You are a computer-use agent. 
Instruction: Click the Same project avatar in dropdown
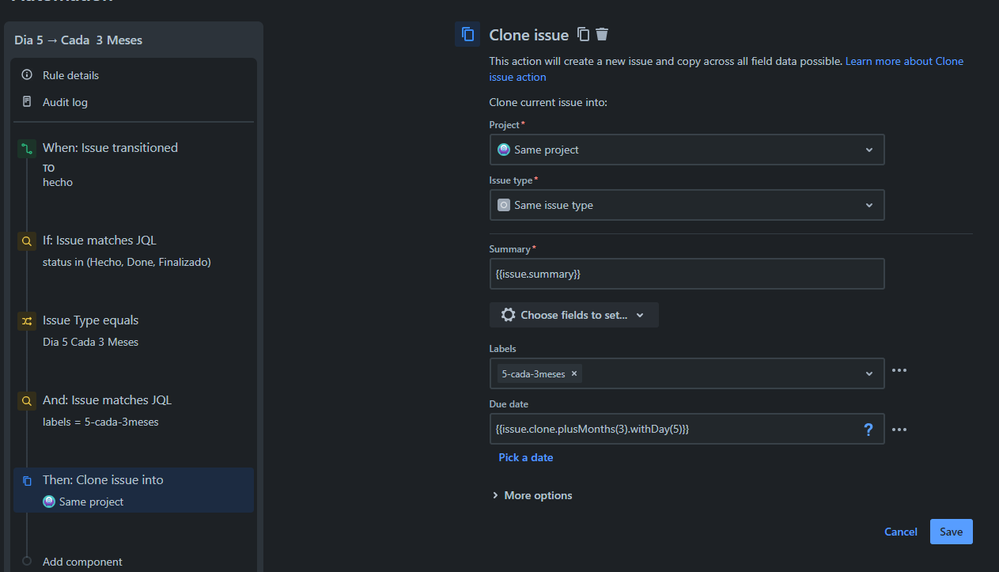coord(504,150)
